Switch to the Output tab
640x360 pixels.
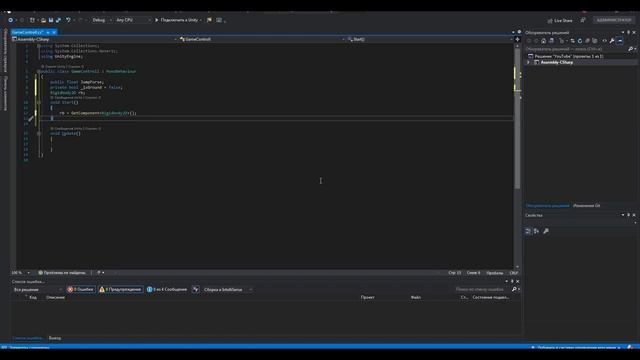[x=55, y=338]
